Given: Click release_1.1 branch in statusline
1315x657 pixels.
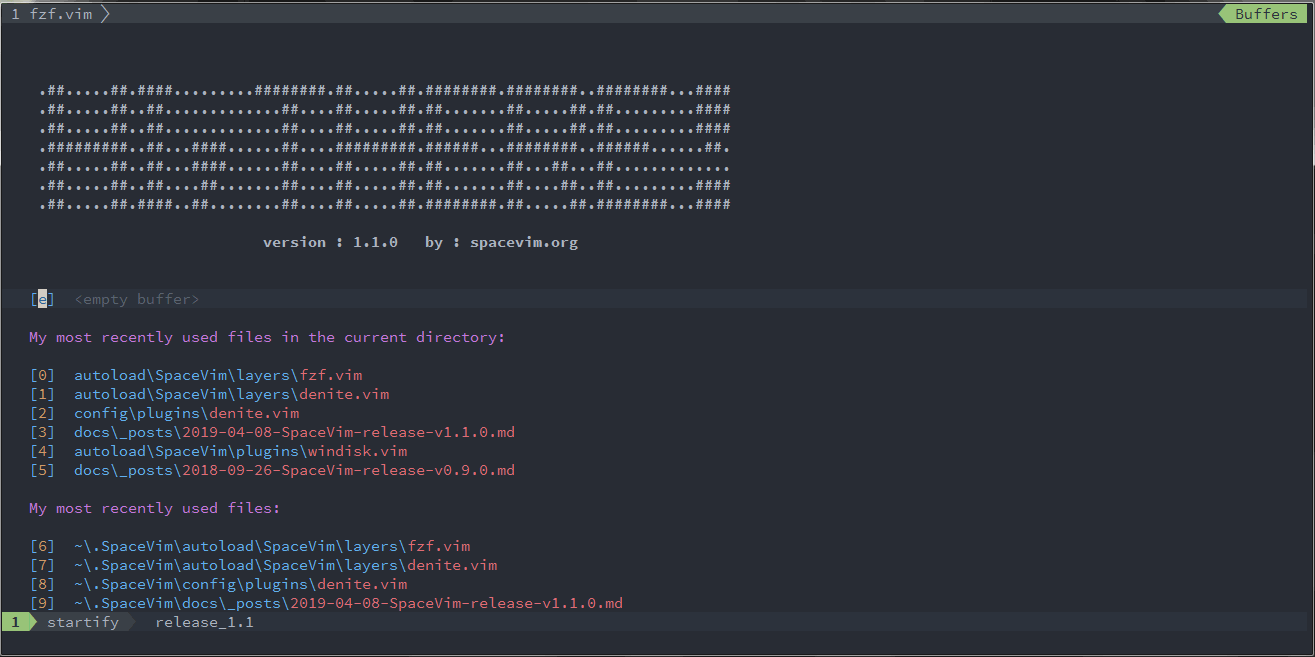Looking at the screenshot, I should point(205,622).
